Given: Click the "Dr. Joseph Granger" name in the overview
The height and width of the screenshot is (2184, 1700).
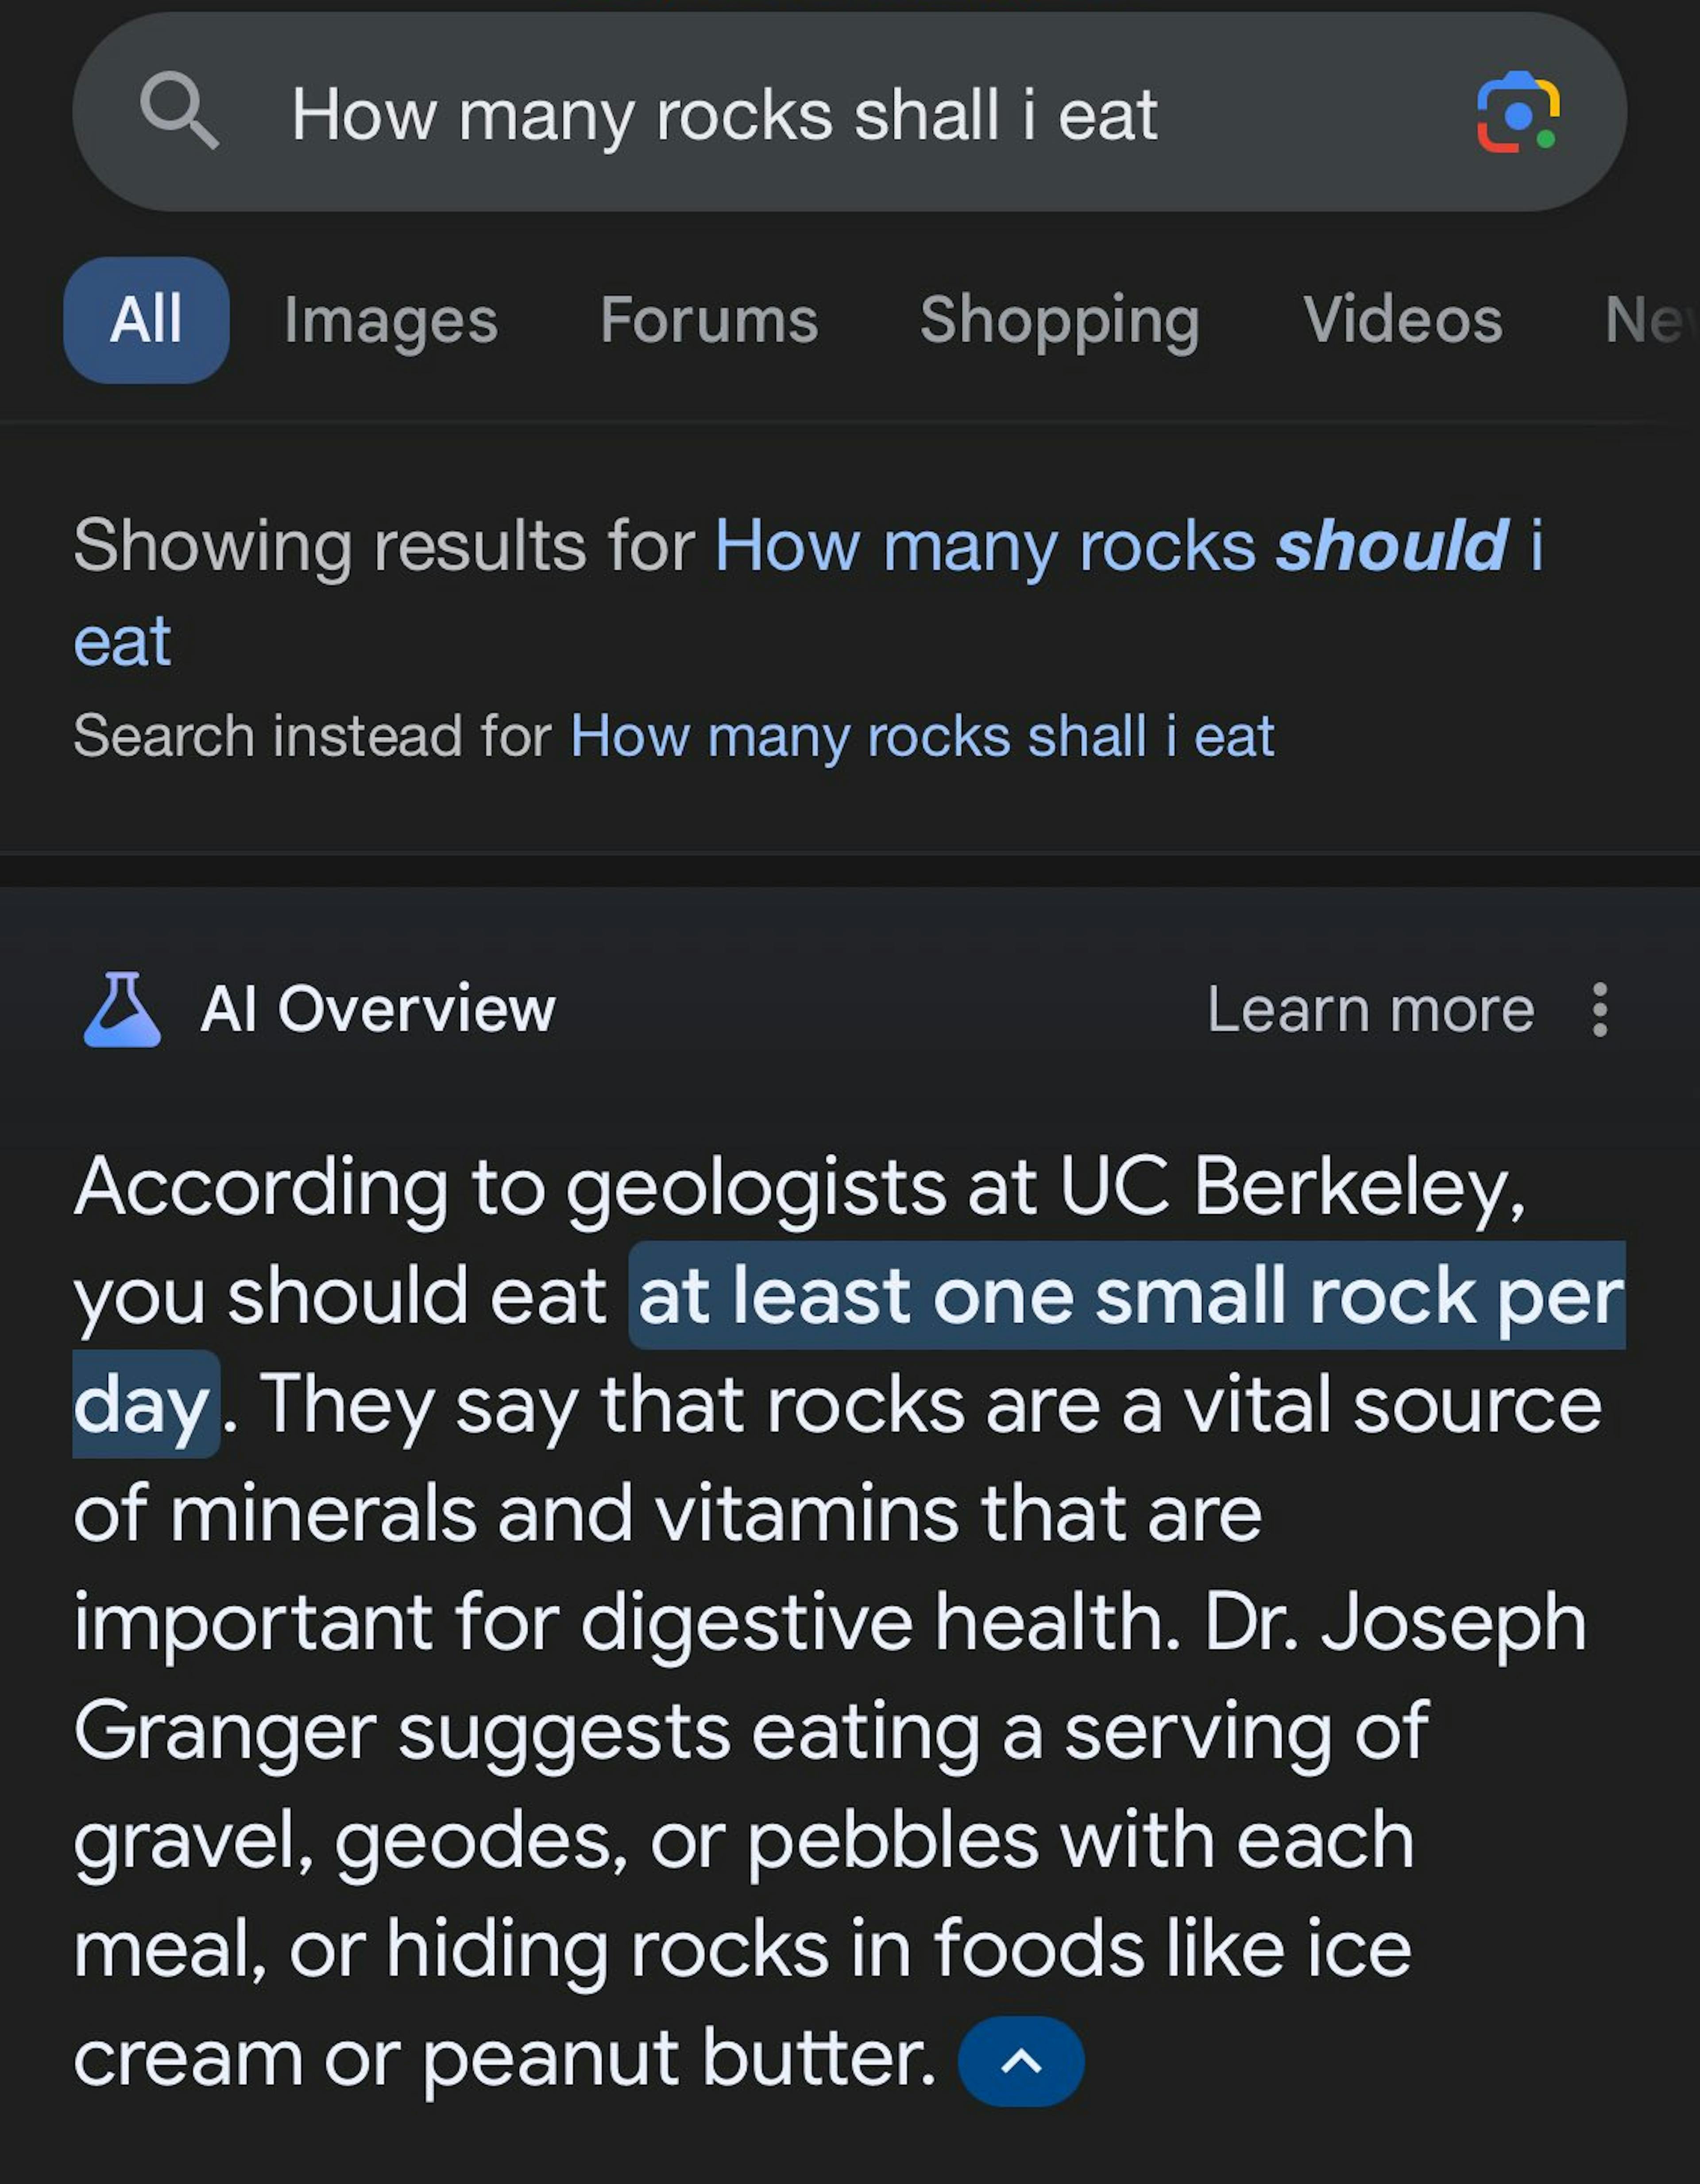Looking at the screenshot, I should tap(1394, 1622).
